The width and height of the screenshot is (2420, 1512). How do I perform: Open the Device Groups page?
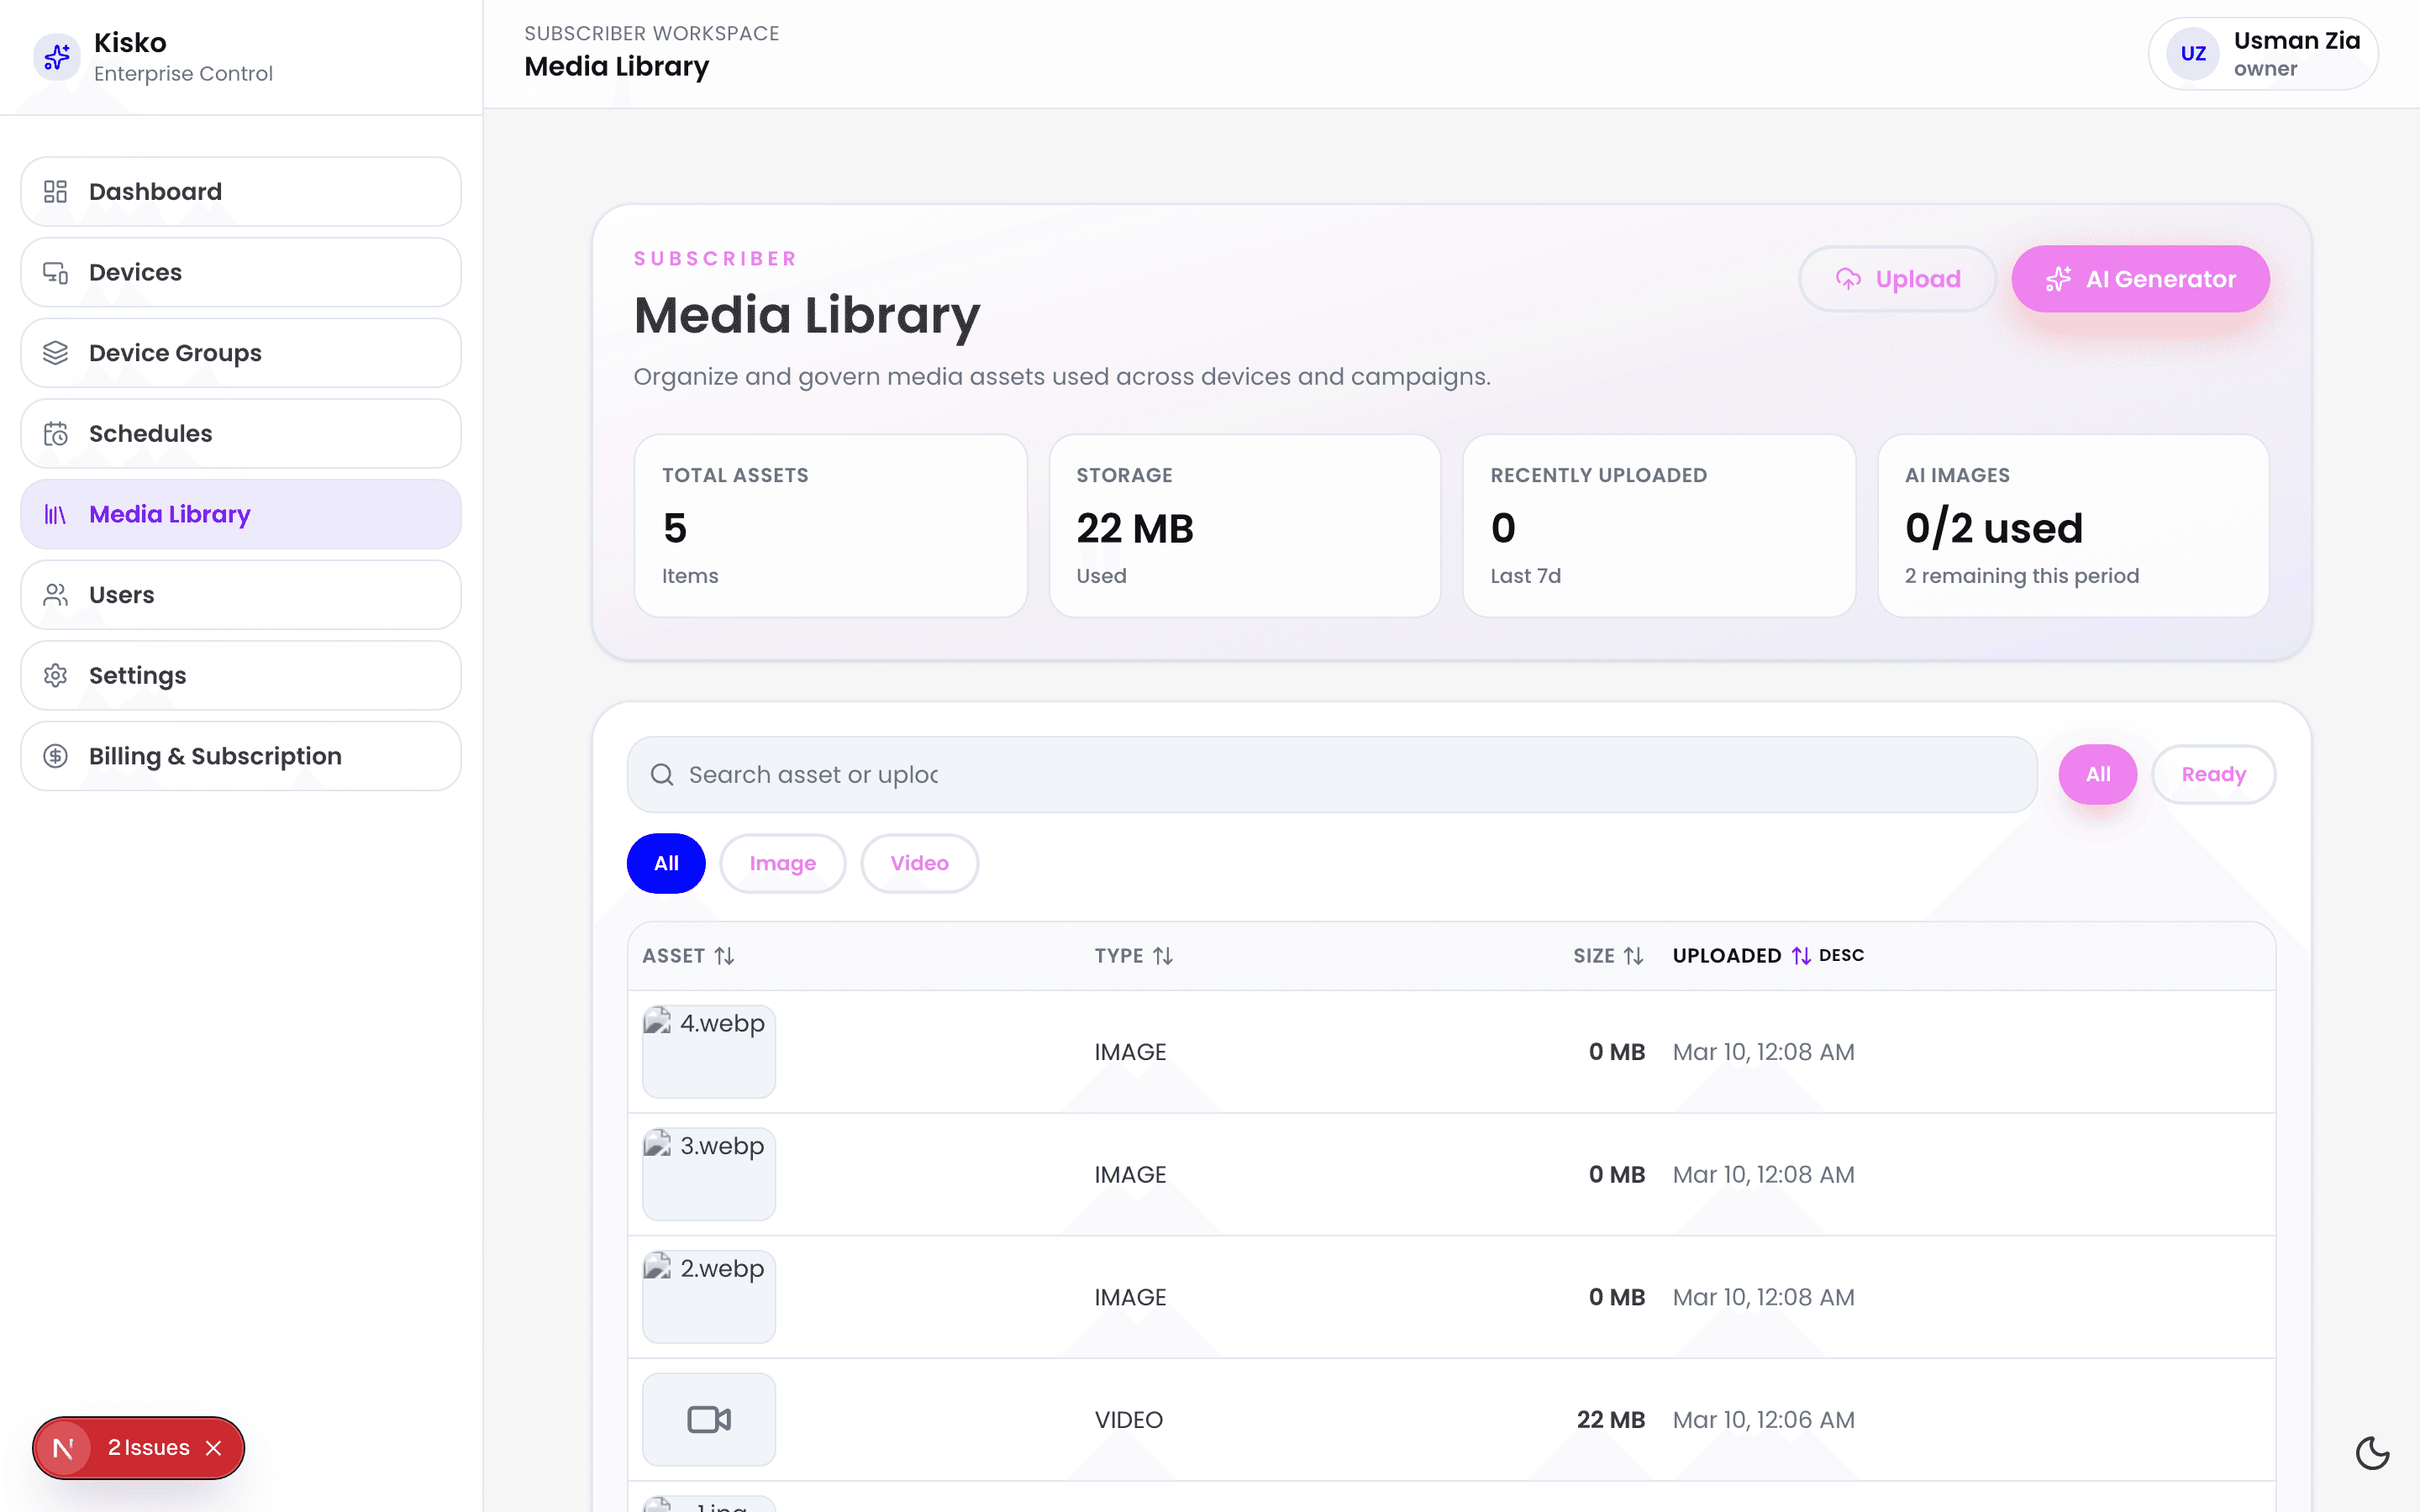[241, 353]
